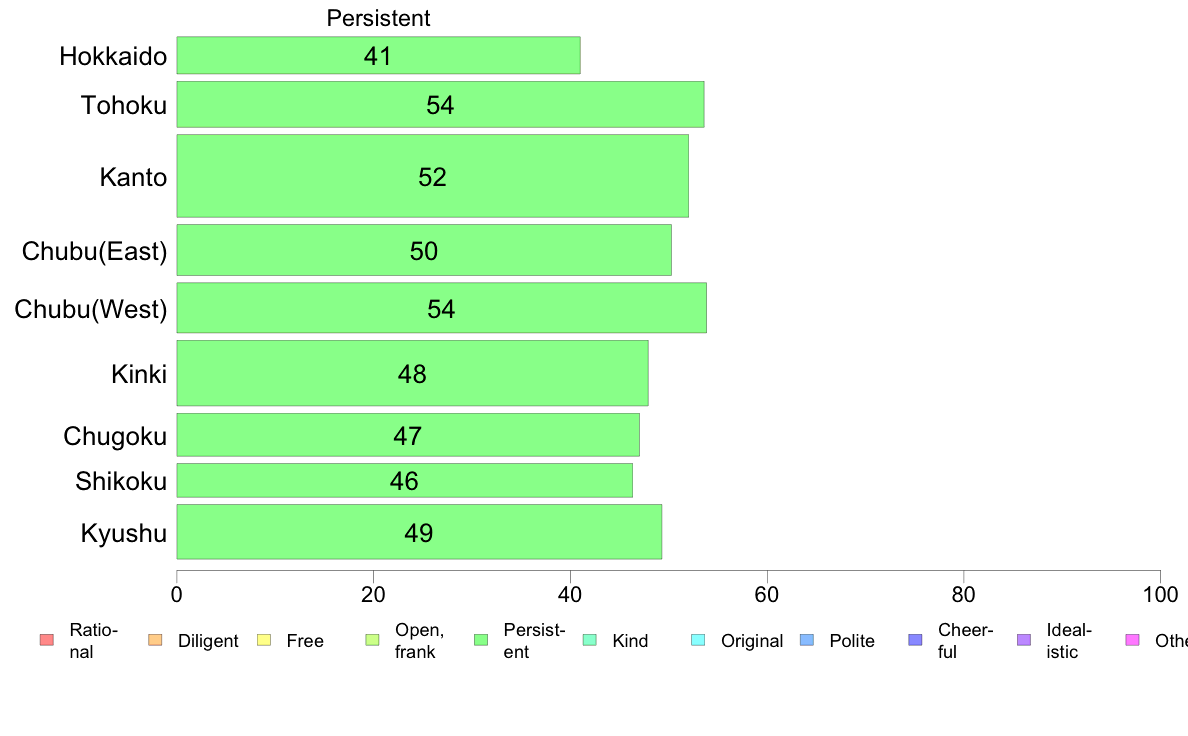Image resolution: width=1188 pixels, height=736 pixels.
Task: Click the Persistent green legend swatch
Action: click(x=480, y=640)
